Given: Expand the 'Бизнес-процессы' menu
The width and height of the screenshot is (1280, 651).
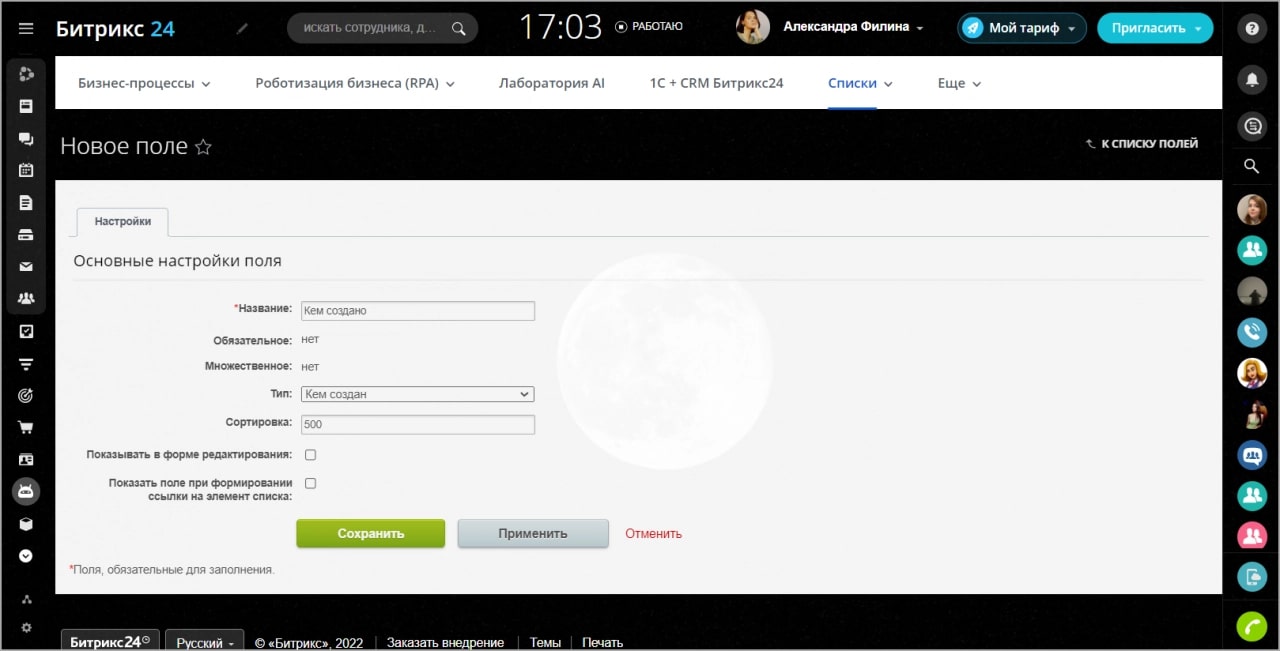Looking at the screenshot, I should click(x=144, y=83).
